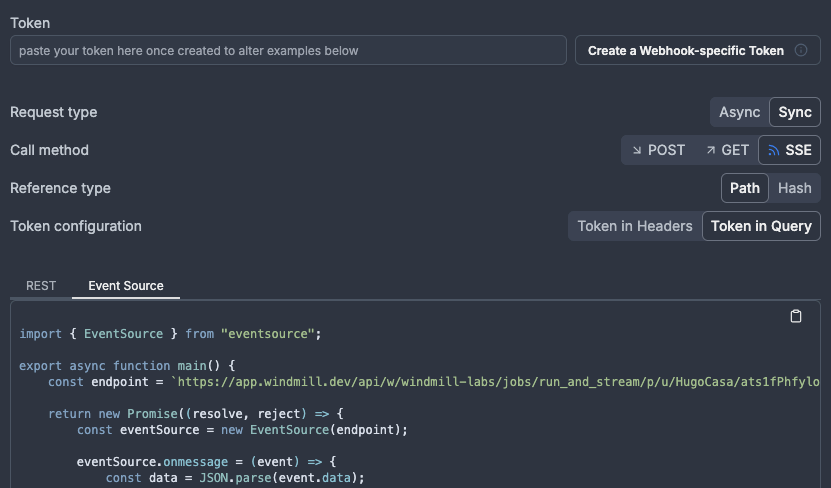
Task: Click the RSS feed icon on SSE
Action: [x=773, y=150]
